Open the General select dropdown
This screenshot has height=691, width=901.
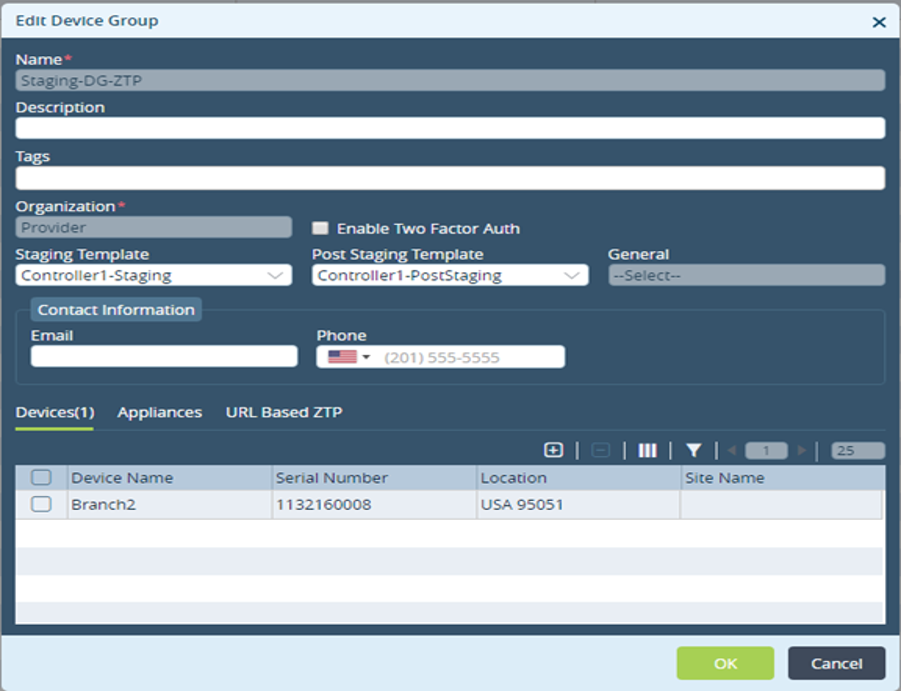click(x=746, y=275)
